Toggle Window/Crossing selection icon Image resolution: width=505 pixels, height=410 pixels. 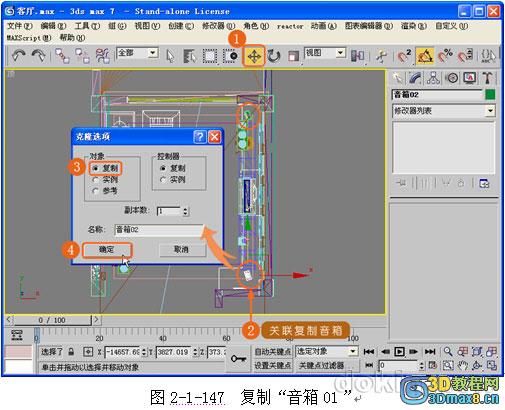pyautogui.click(x=230, y=56)
